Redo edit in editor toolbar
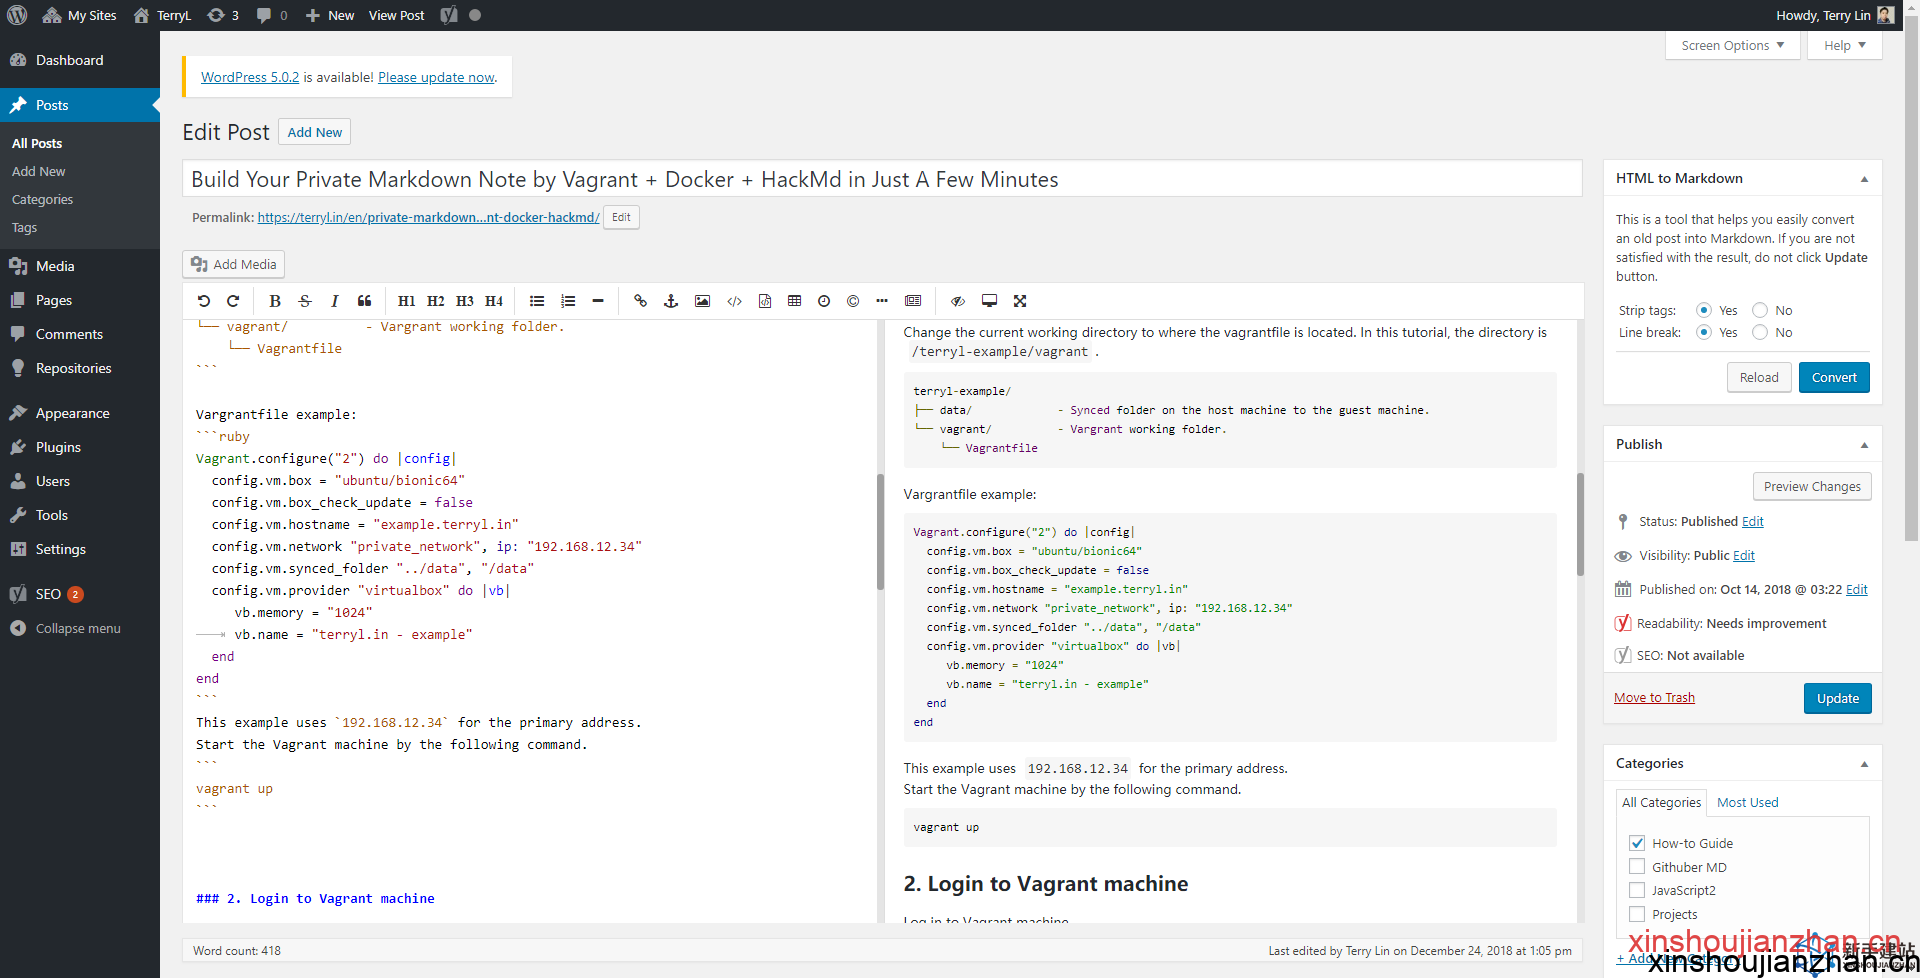The width and height of the screenshot is (1920, 978). tap(233, 301)
